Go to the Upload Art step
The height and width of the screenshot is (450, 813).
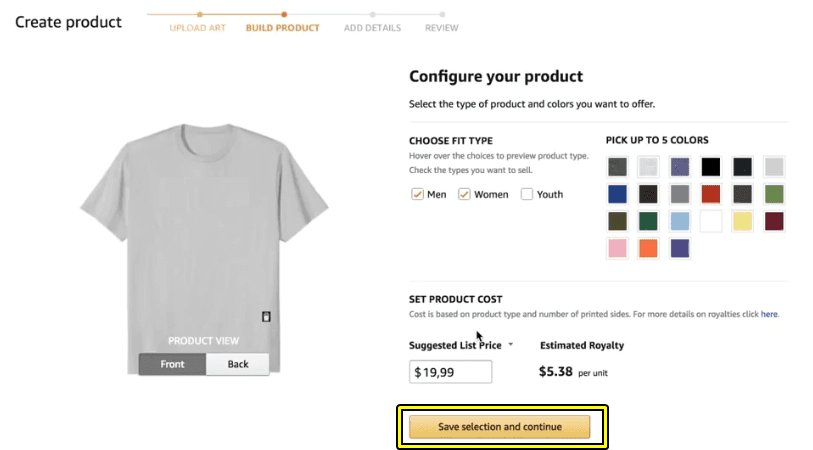click(199, 27)
